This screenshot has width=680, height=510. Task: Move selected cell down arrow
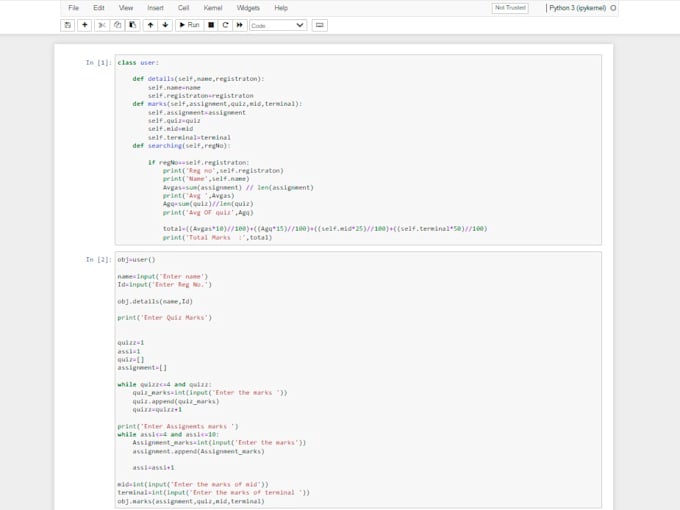(x=165, y=25)
